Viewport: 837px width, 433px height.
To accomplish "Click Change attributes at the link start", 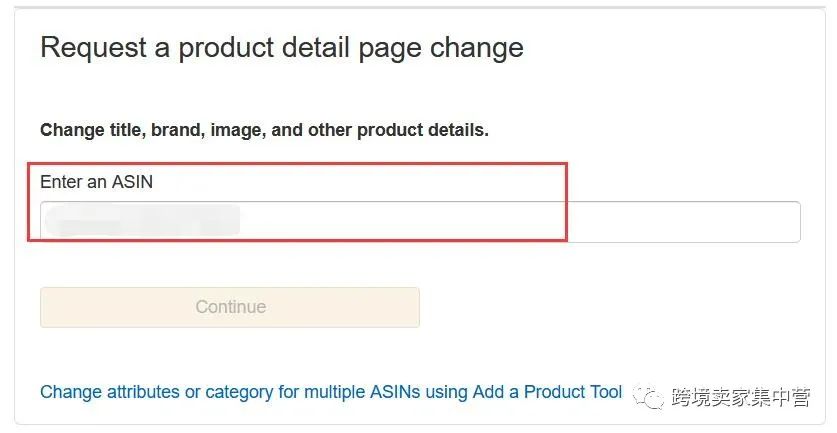I will click(x=110, y=392).
